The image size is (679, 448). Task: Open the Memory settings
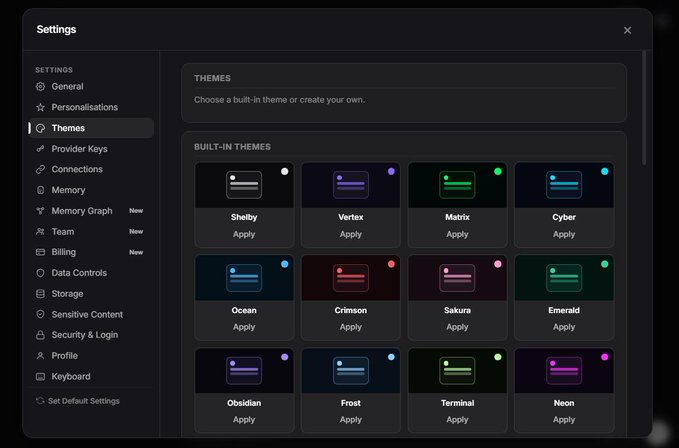click(91, 190)
